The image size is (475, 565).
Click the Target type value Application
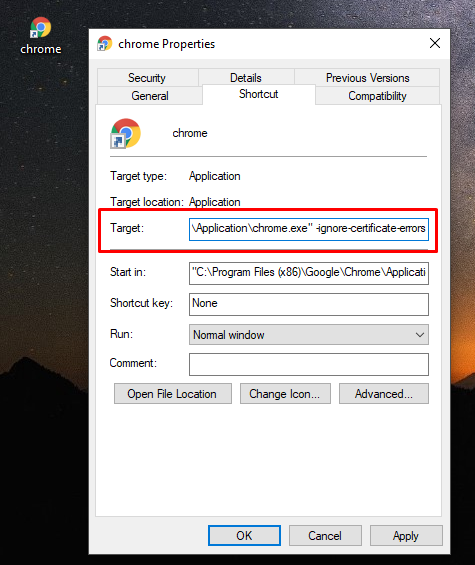[x=215, y=176]
